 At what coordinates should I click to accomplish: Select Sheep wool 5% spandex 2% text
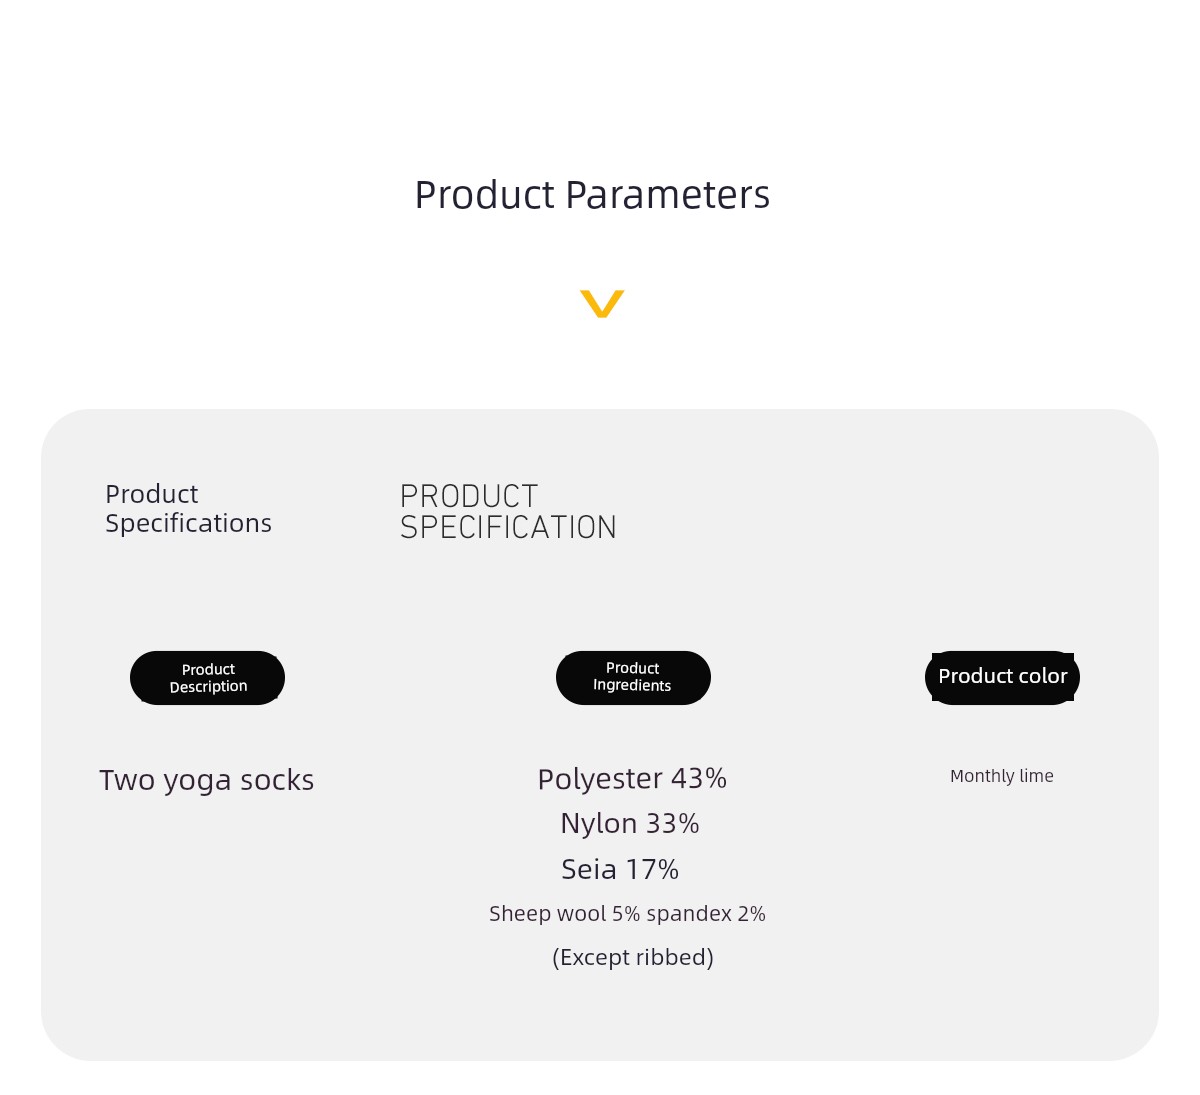[x=627, y=914]
